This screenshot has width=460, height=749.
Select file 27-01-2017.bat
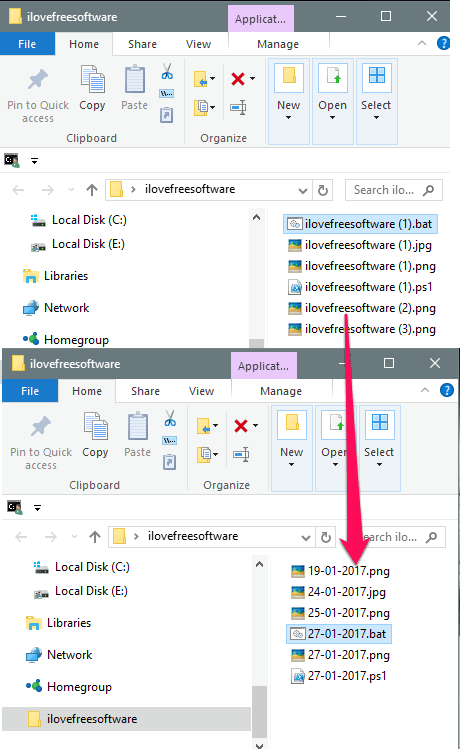[x=339, y=634]
